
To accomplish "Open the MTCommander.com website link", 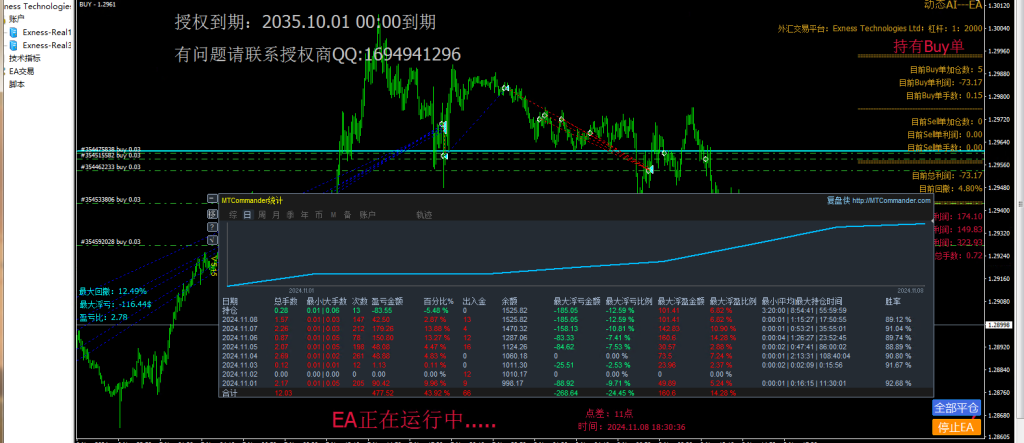I will pyautogui.click(x=892, y=200).
